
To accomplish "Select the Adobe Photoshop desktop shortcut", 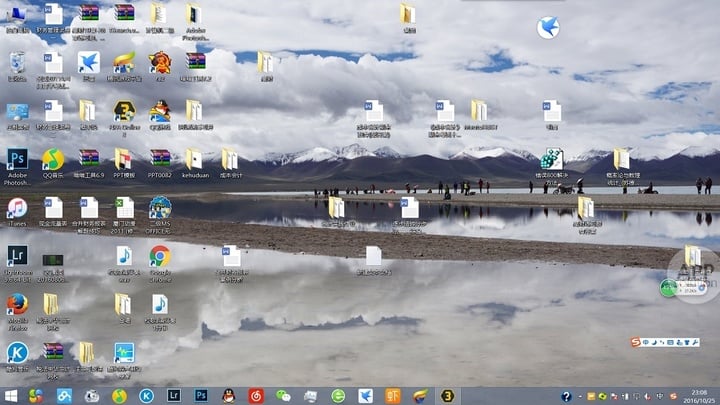I will 17,167.
